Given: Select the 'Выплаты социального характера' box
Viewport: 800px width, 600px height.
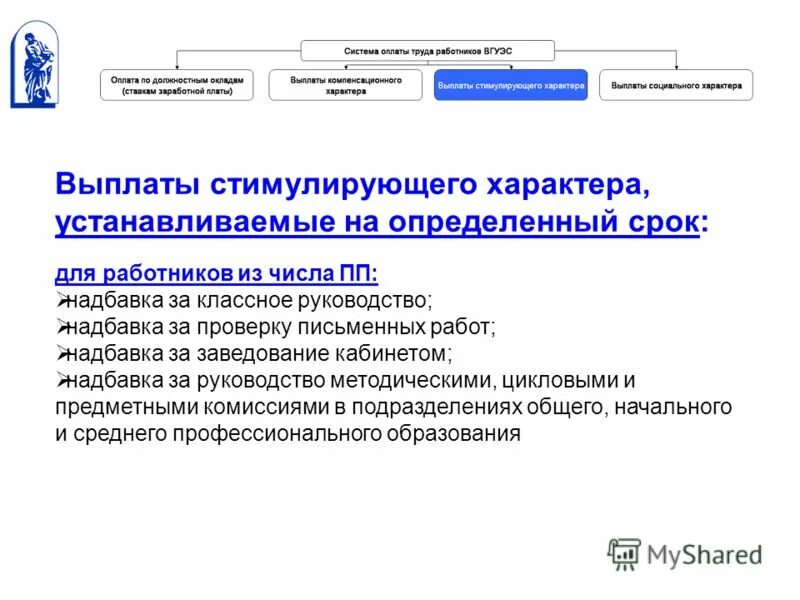Looking at the screenshot, I should pyautogui.click(x=676, y=85).
